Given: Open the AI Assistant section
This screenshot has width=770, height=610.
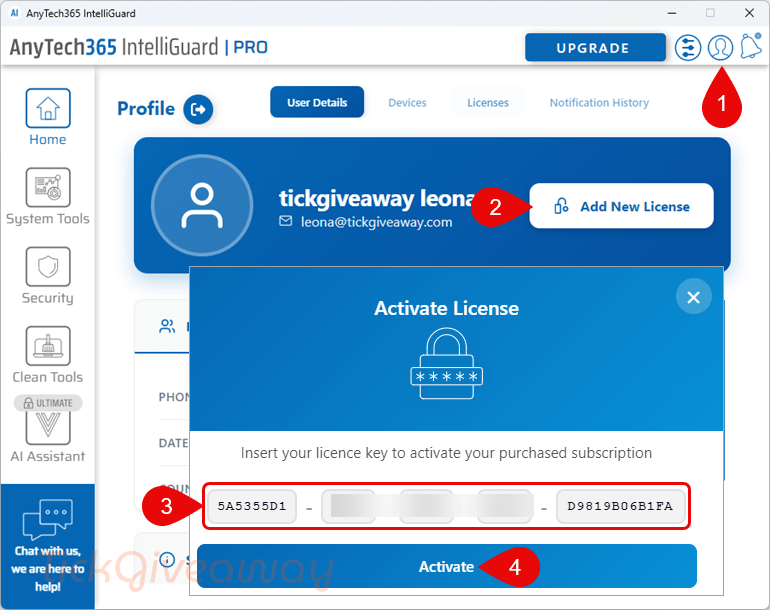Looking at the screenshot, I should tap(48, 437).
